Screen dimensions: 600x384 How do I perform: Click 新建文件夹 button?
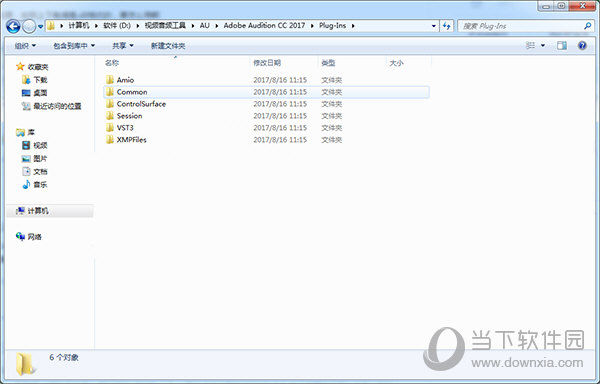click(x=168, y=46)
